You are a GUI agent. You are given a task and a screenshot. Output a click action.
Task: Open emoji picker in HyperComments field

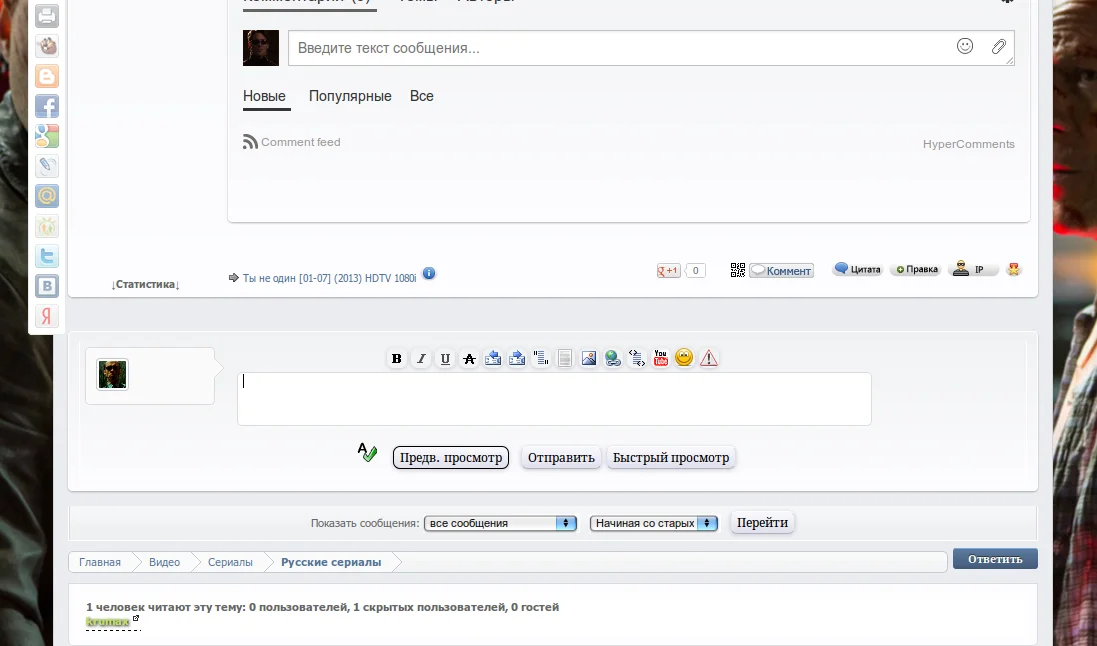pyautogui.click(x=965, y=46)
